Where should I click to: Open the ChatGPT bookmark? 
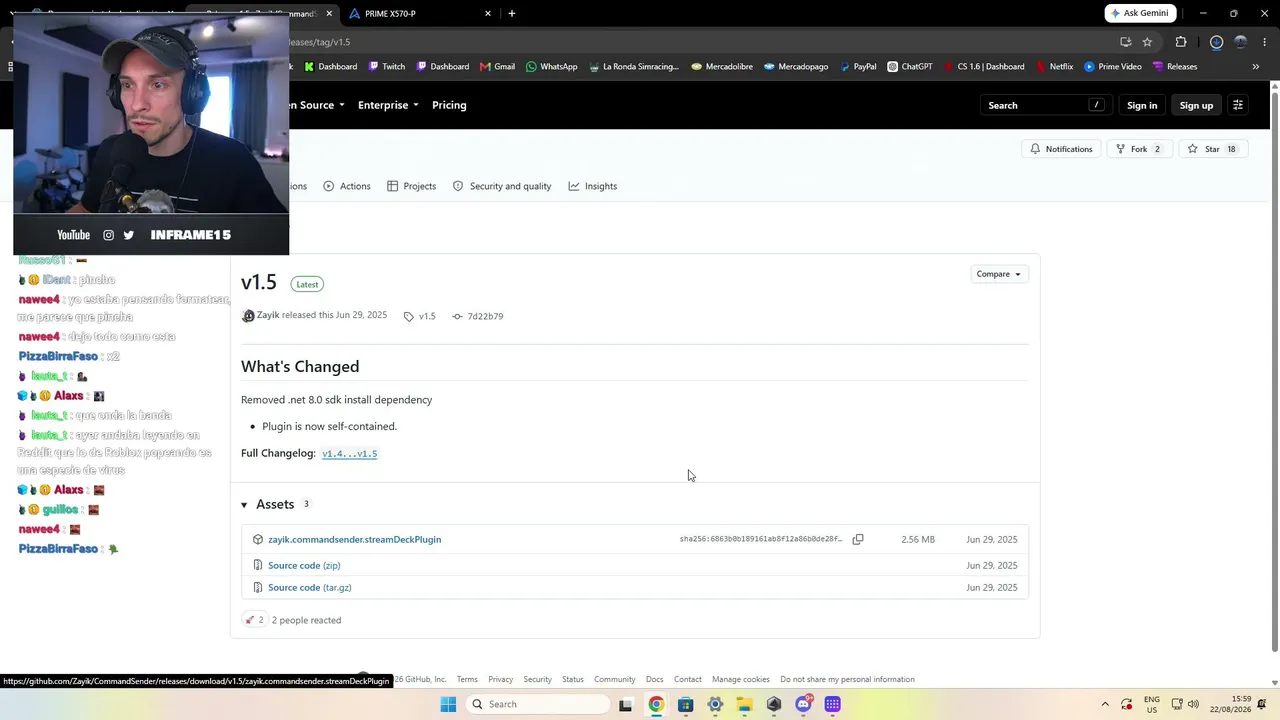[909, 67]
